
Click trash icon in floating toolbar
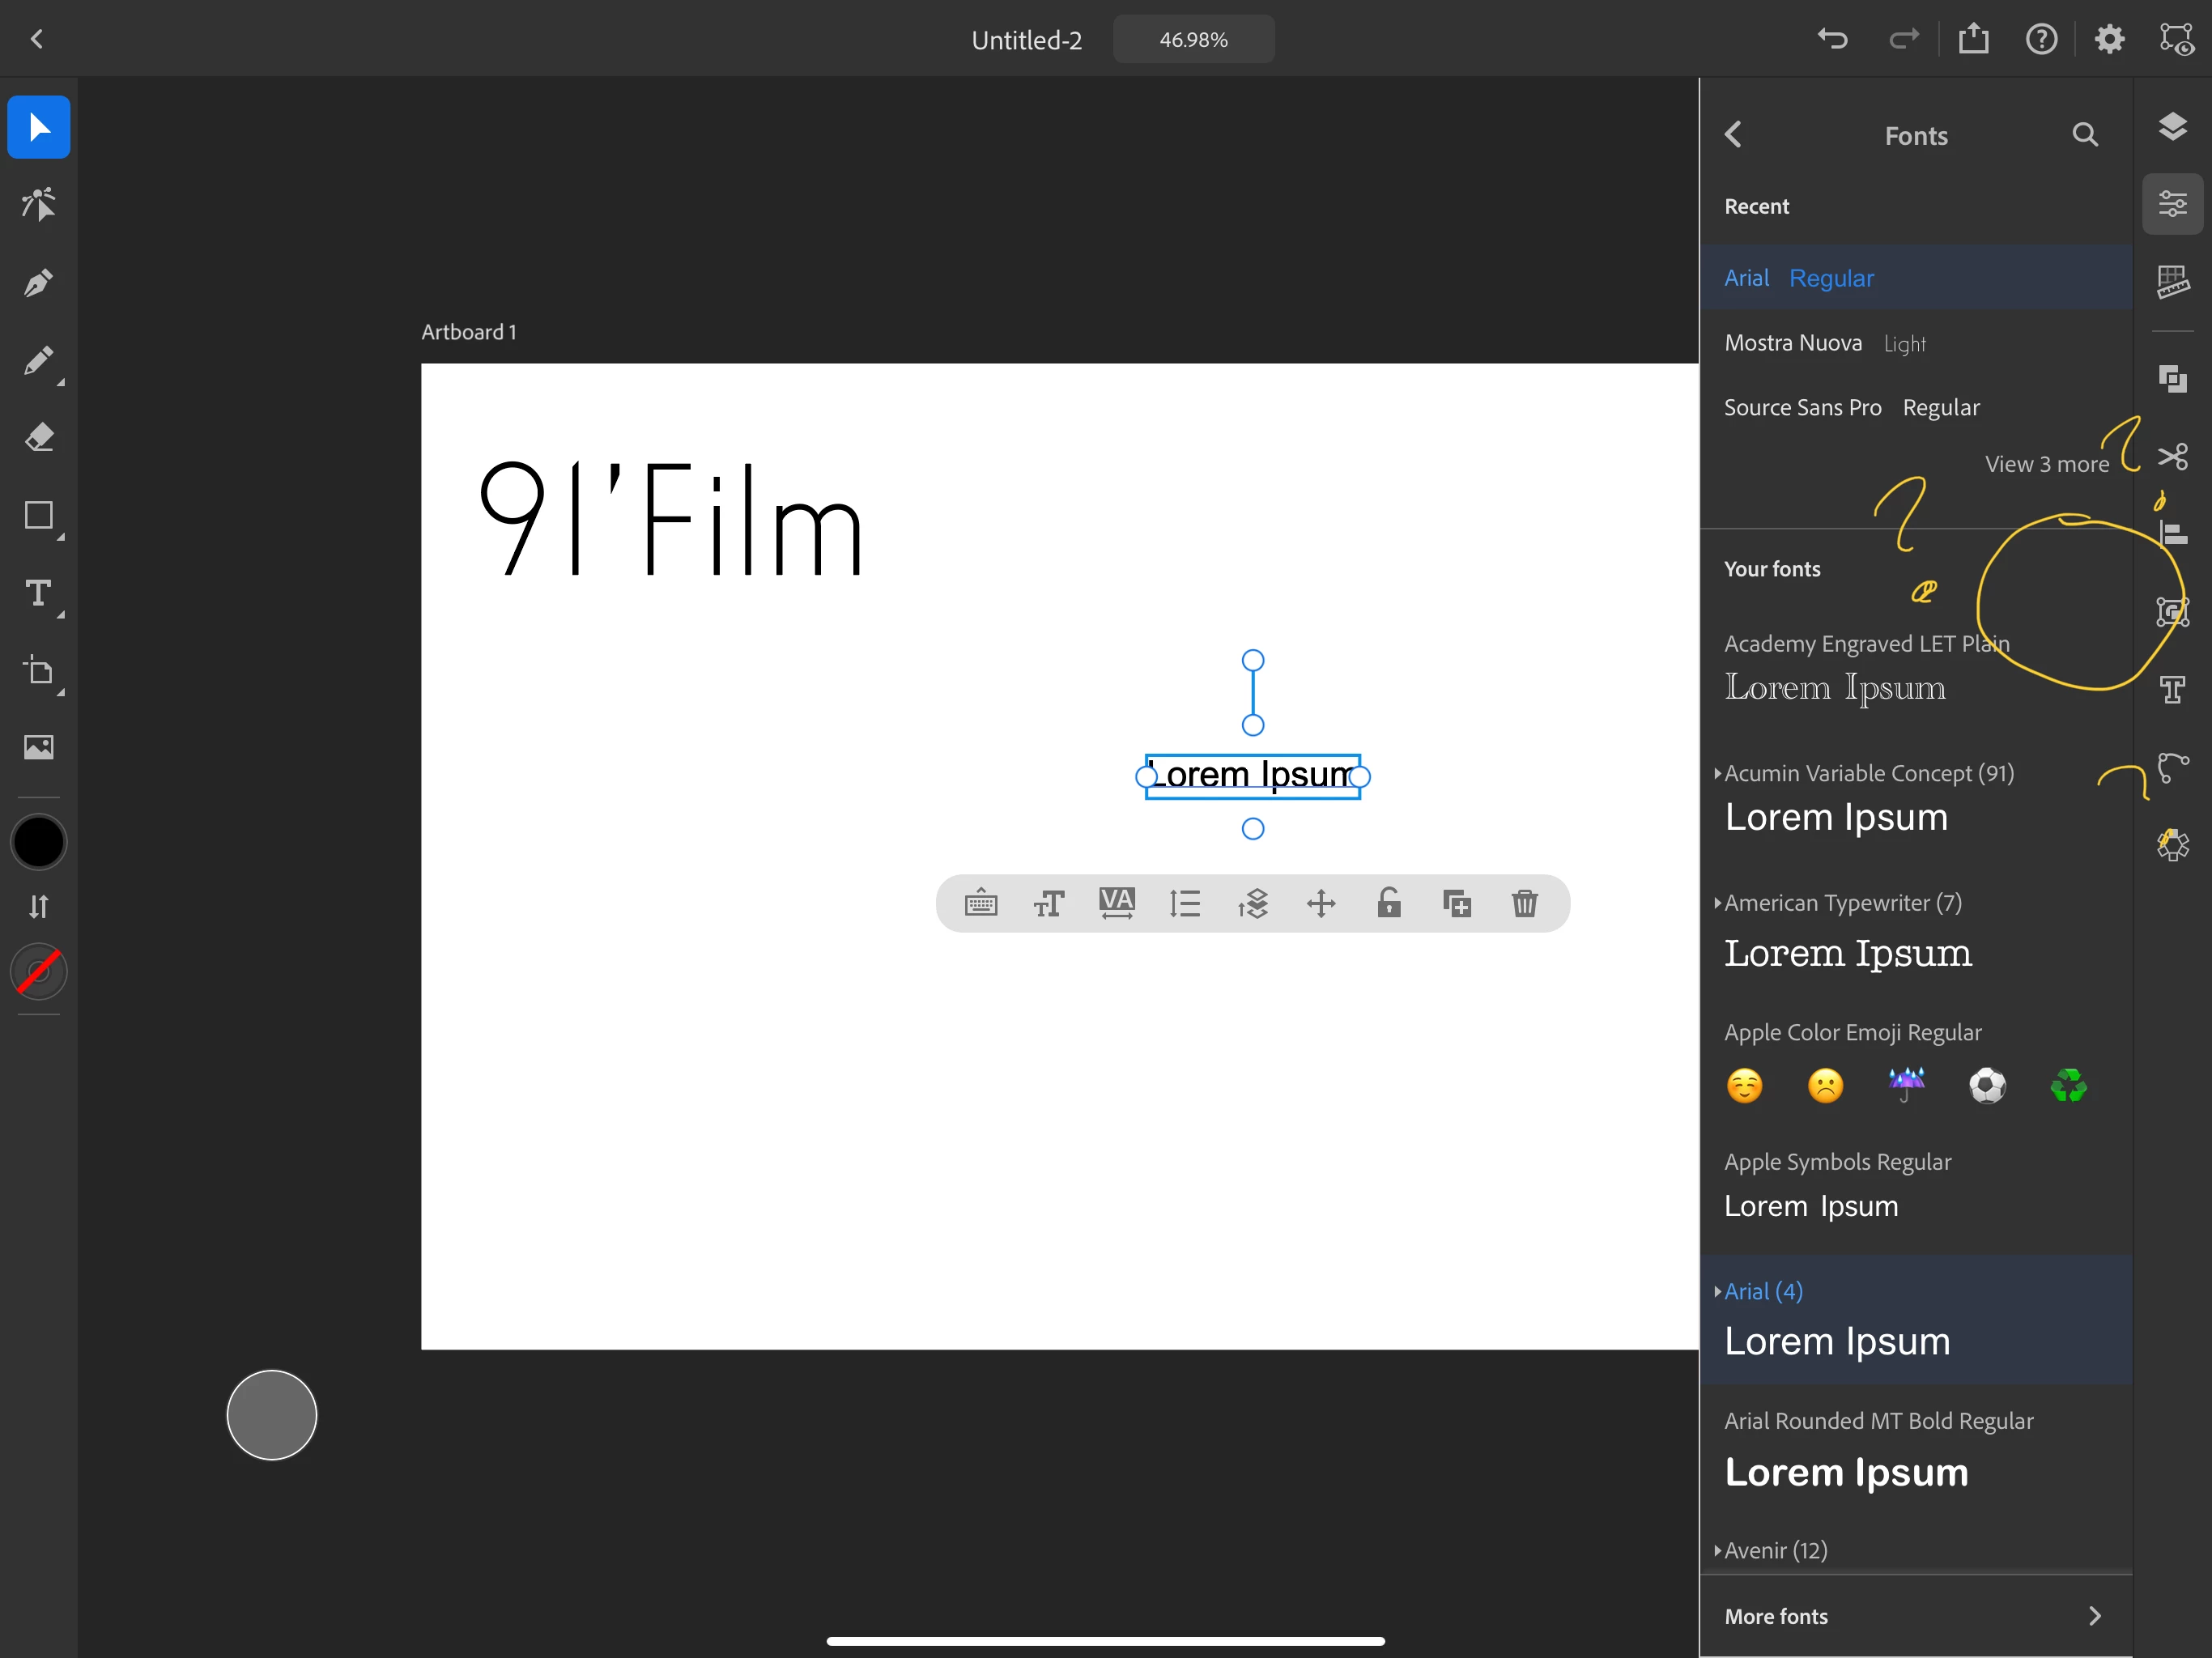click(1524, 904)
